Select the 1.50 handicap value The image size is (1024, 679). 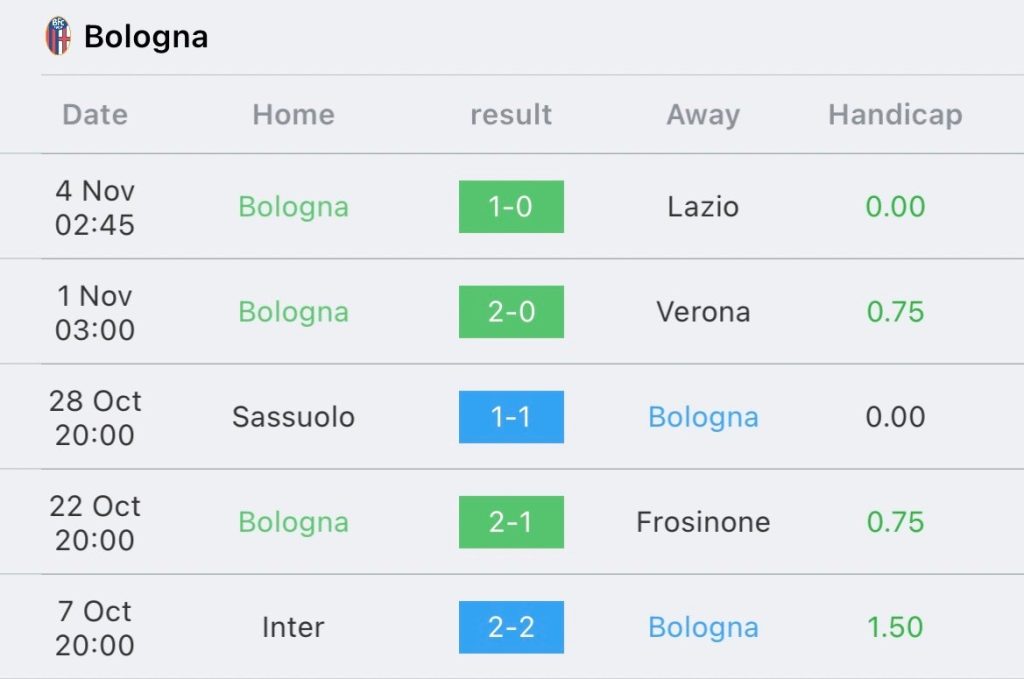[895, 627]
